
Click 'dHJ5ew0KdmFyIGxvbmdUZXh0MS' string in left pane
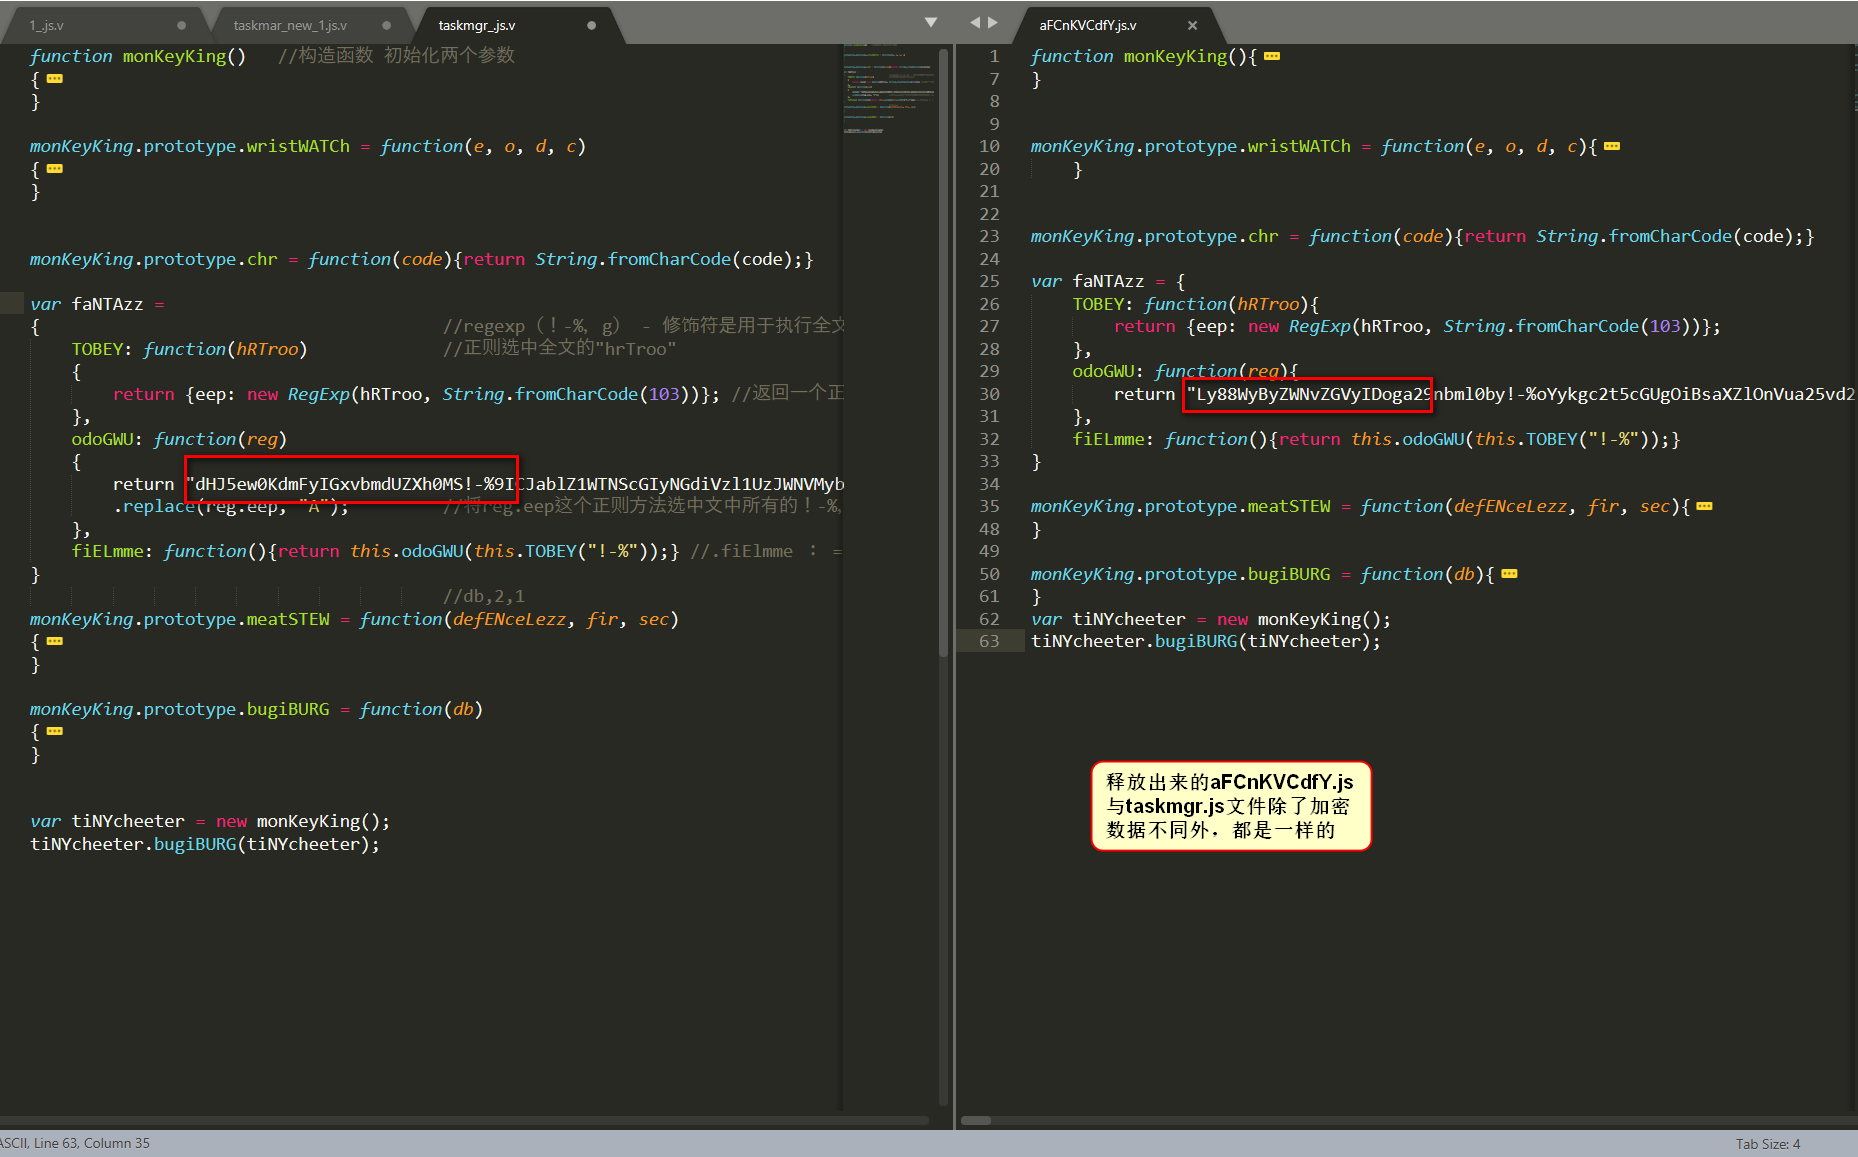tap(329, 484)
